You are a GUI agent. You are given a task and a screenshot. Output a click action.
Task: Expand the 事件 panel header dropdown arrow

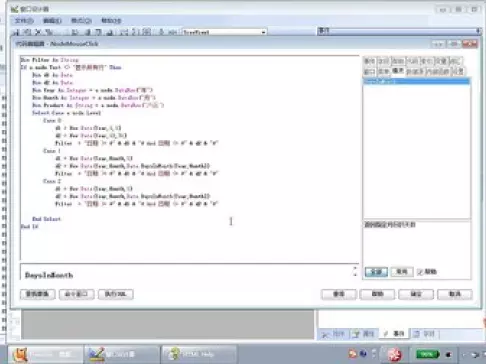[478, 31]
